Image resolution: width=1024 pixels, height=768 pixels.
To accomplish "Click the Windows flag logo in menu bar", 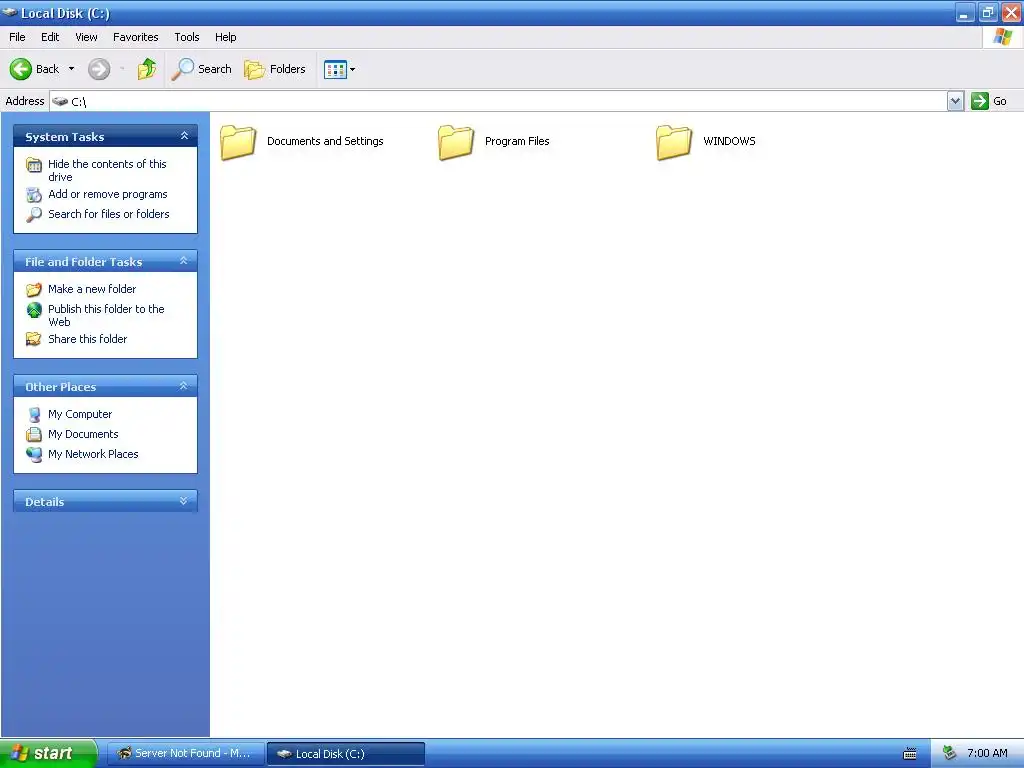I will [1003, 37].
